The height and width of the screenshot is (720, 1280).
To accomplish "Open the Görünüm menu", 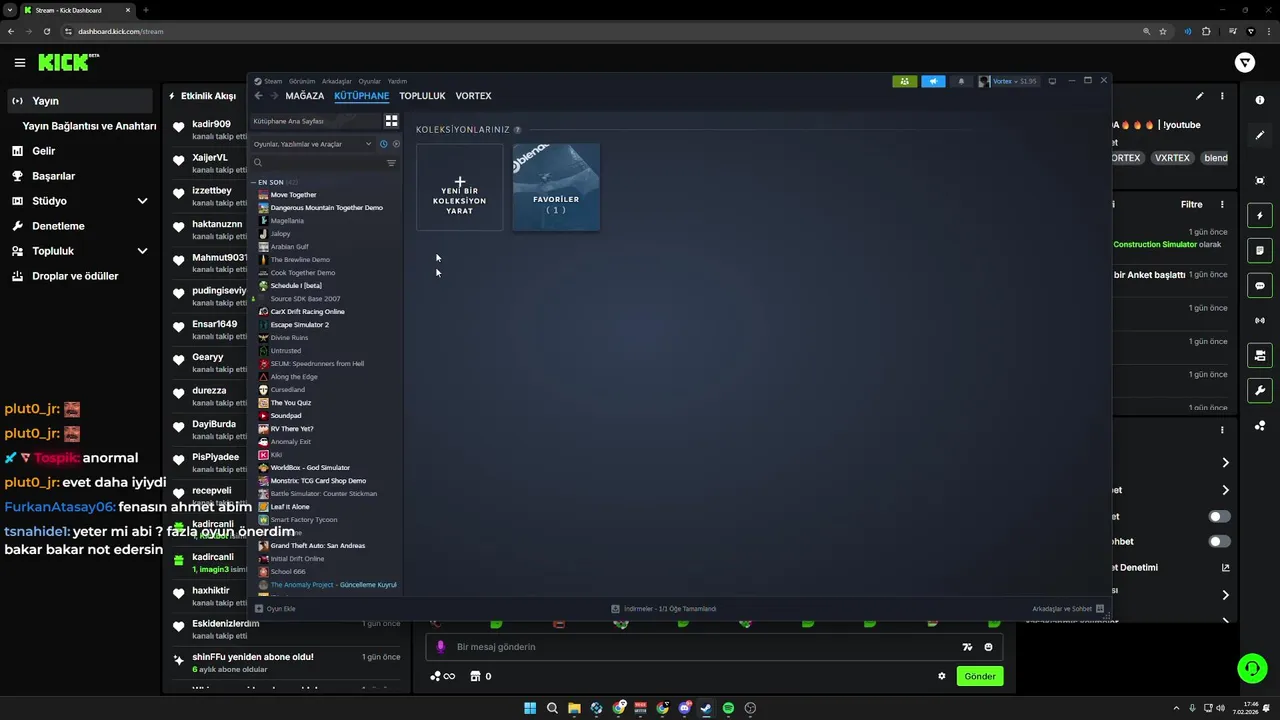I will pyautogui.click(x=302, y=81).
